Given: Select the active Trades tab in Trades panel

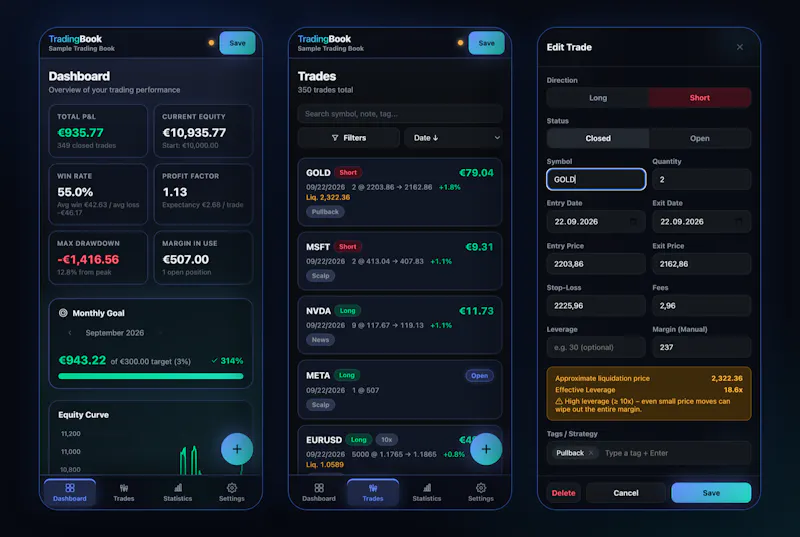Looking at the screenshot, I should click(373, 493).
